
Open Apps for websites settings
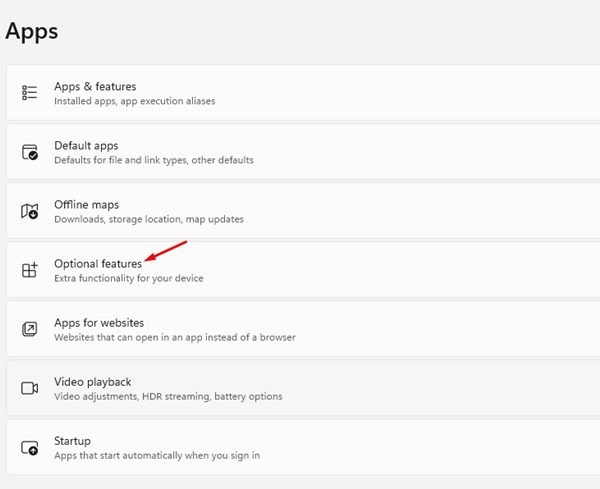coord(303,329)
